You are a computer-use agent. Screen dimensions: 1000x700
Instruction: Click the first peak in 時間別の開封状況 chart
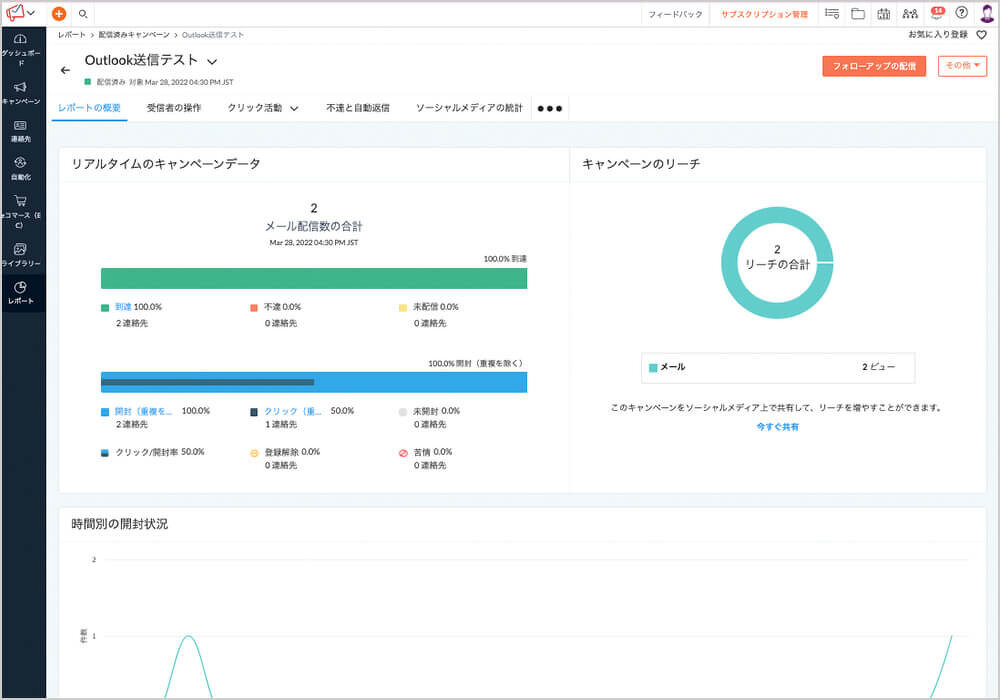coord(188,636)
